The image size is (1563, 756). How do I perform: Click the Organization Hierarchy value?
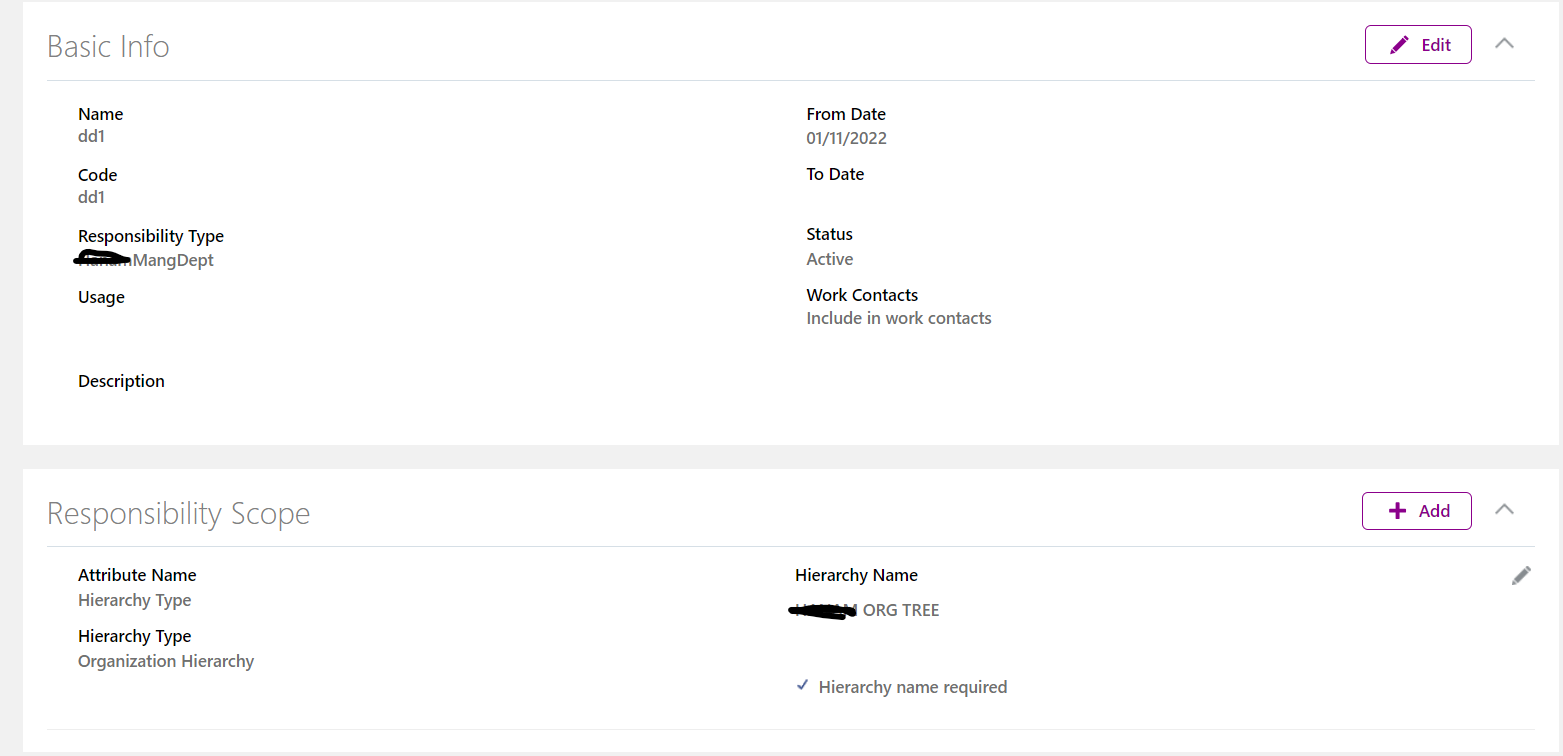click(166, 661)
